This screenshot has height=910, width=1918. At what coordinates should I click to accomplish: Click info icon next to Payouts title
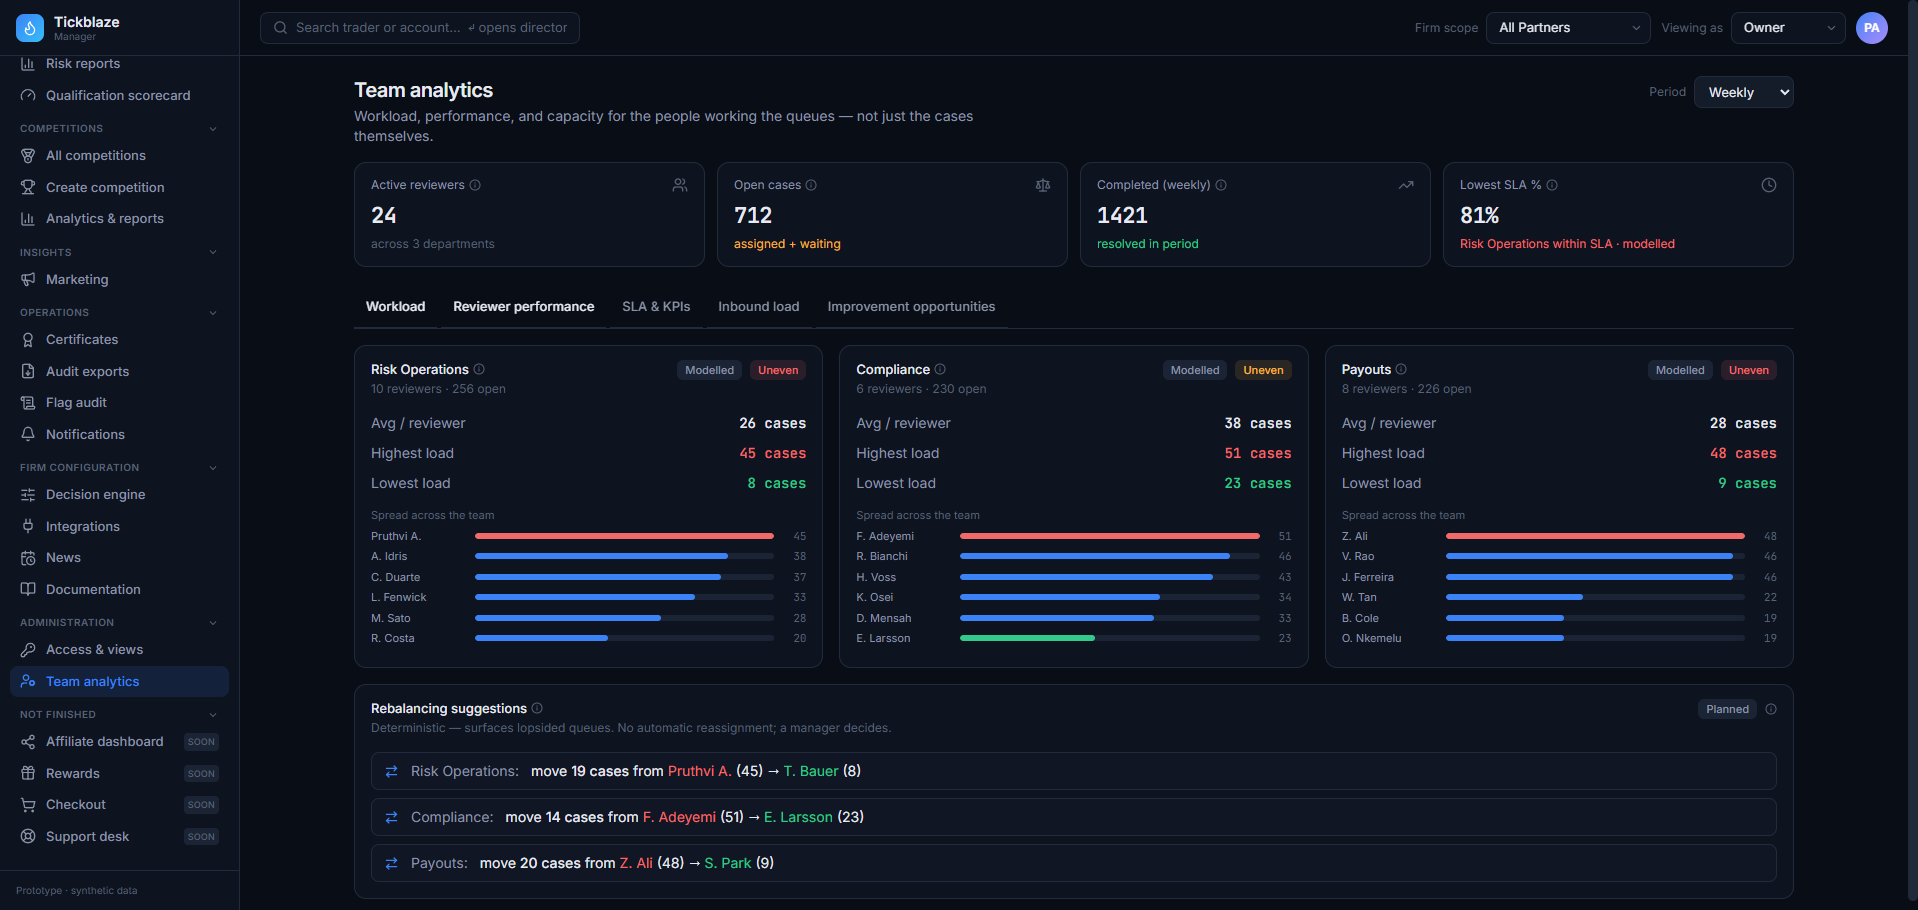[1401, 369]
